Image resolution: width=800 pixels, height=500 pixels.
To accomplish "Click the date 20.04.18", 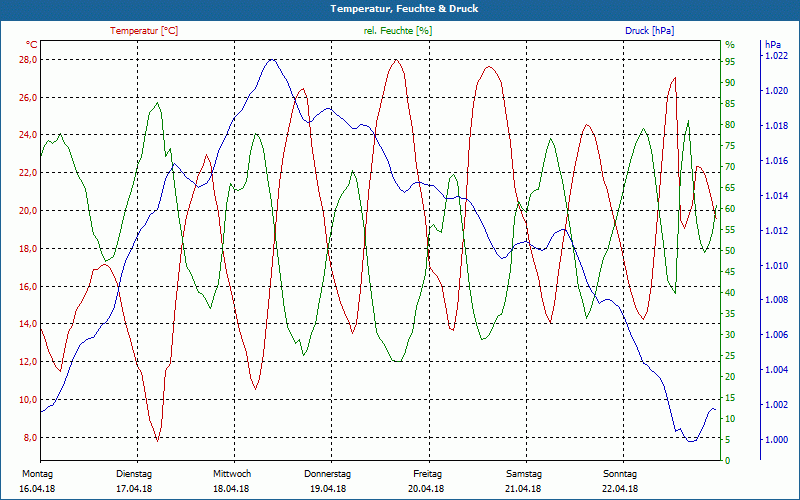I will click(x=426, y=489).
